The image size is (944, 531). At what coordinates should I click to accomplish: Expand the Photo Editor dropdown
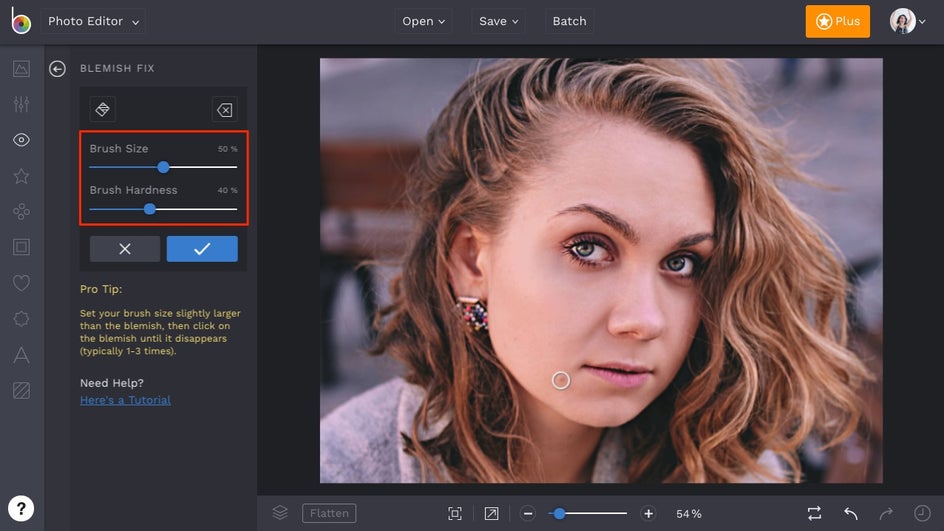pyautogui.click(x=94, y=21)
